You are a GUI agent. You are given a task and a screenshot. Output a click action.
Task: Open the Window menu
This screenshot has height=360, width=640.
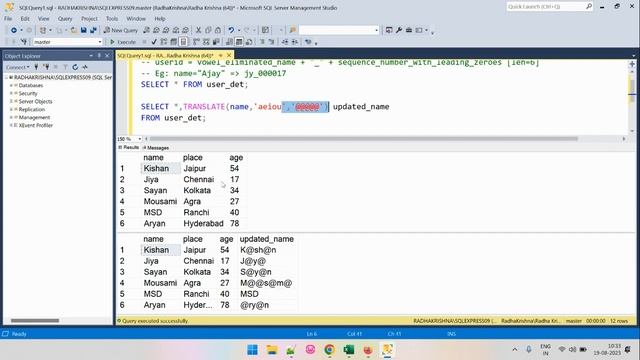136,19
